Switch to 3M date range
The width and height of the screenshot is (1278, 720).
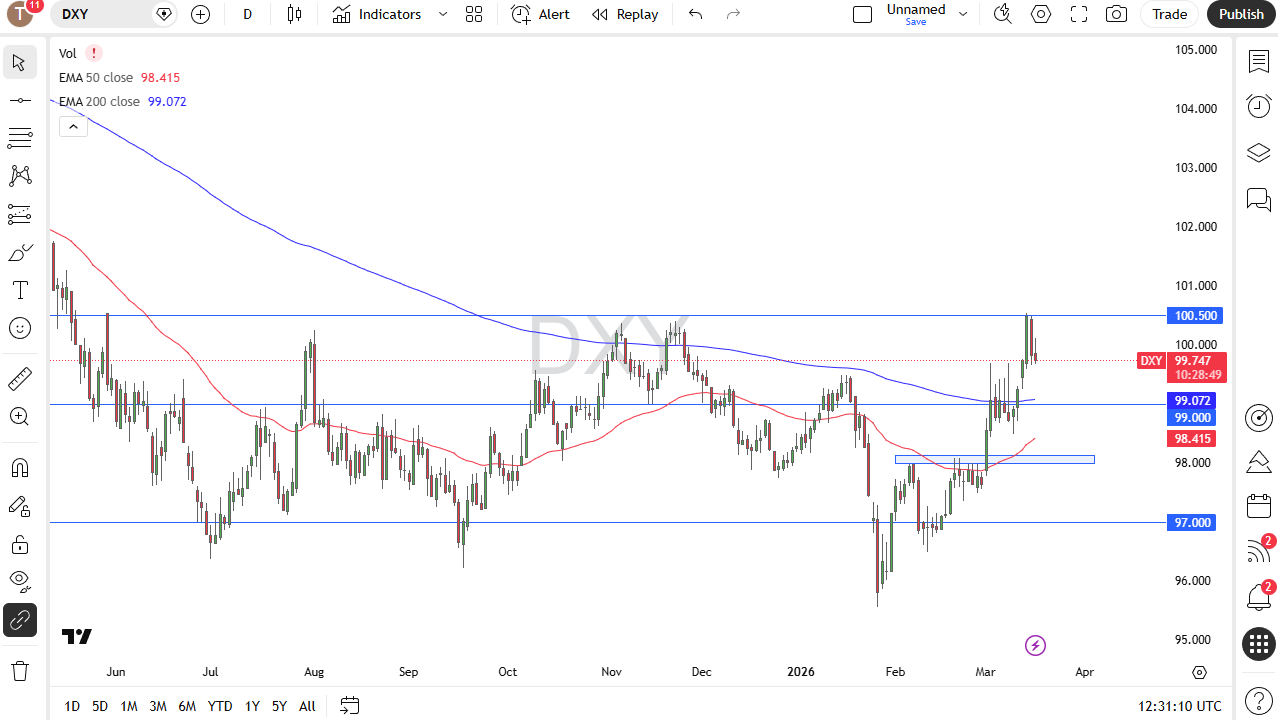[158, 706]
